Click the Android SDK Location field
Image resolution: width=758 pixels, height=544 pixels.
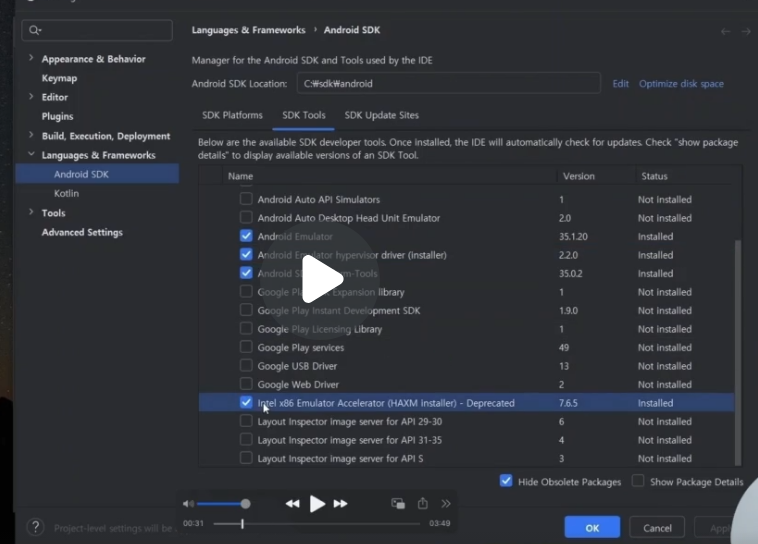[449, 83]
